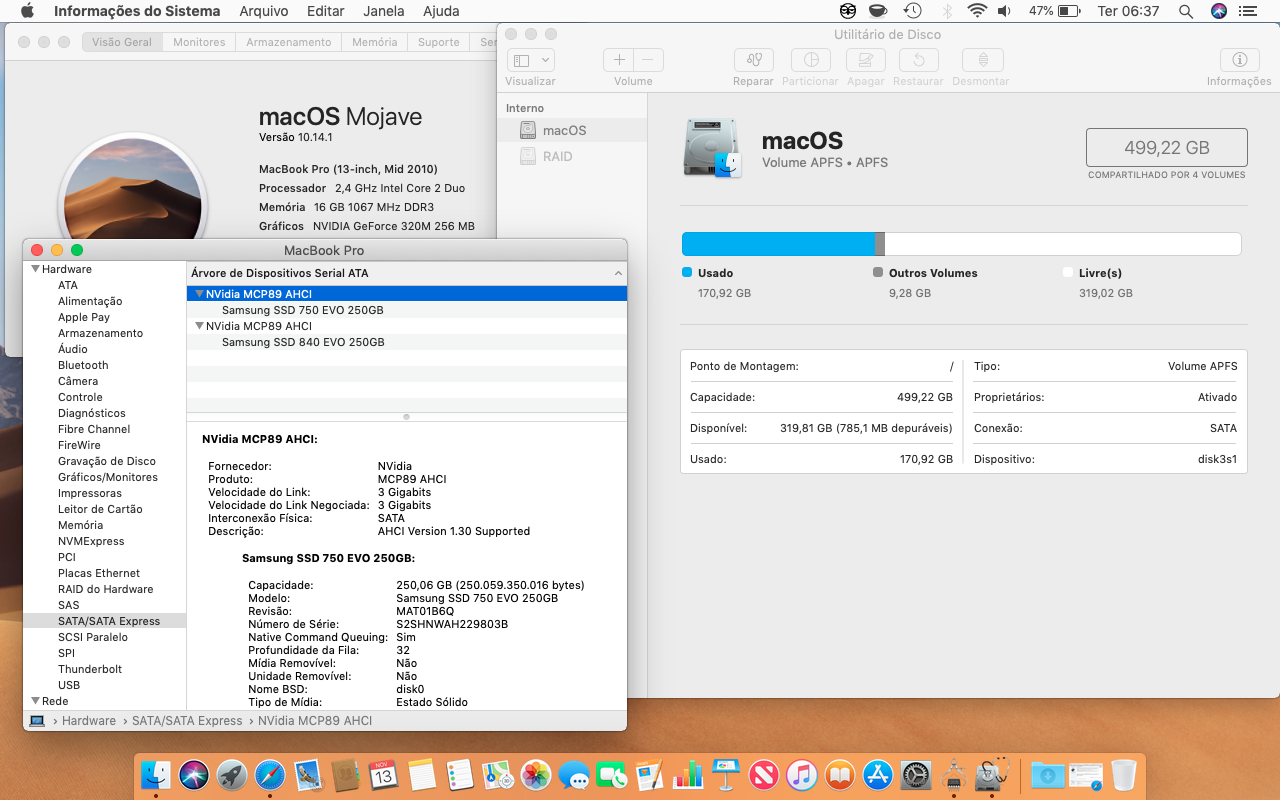Add a volume with the plus button
The image size is (1280, 800).
click(619, 60)
